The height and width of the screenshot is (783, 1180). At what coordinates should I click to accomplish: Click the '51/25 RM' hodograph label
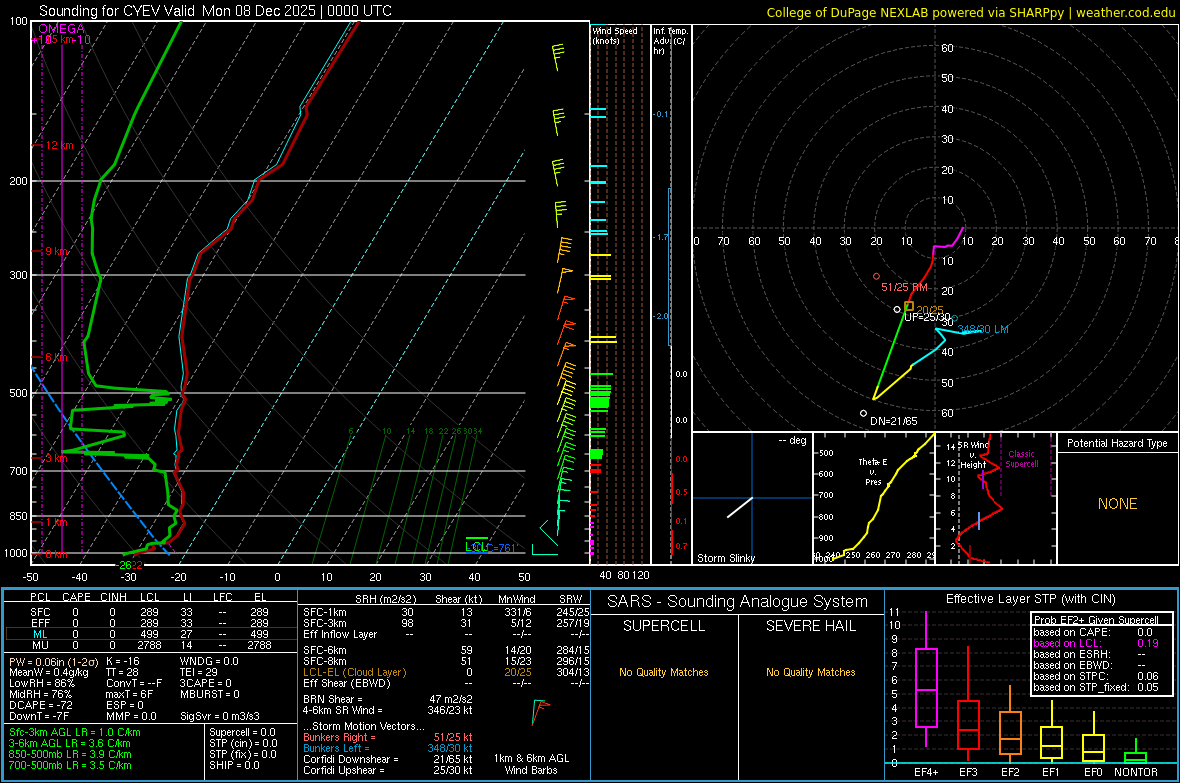pos(905,287)
